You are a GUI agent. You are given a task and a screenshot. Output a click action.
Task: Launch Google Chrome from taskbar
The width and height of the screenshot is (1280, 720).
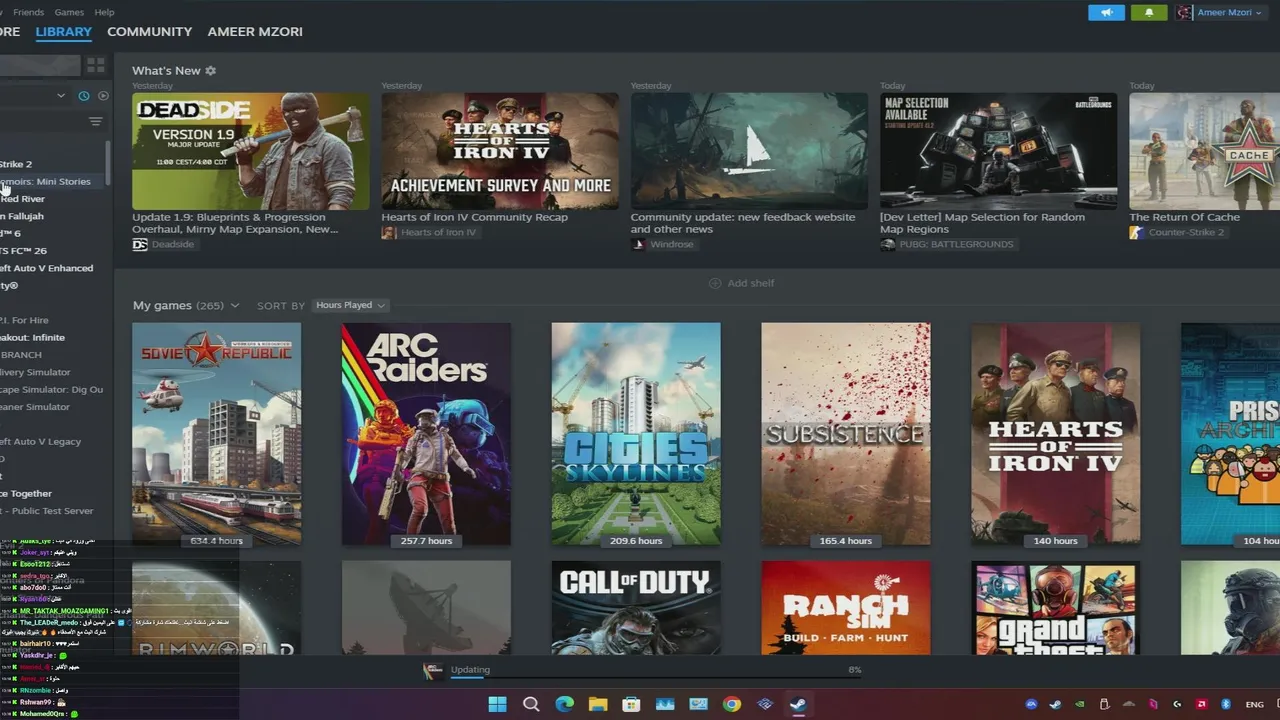(x=732, y=704)
